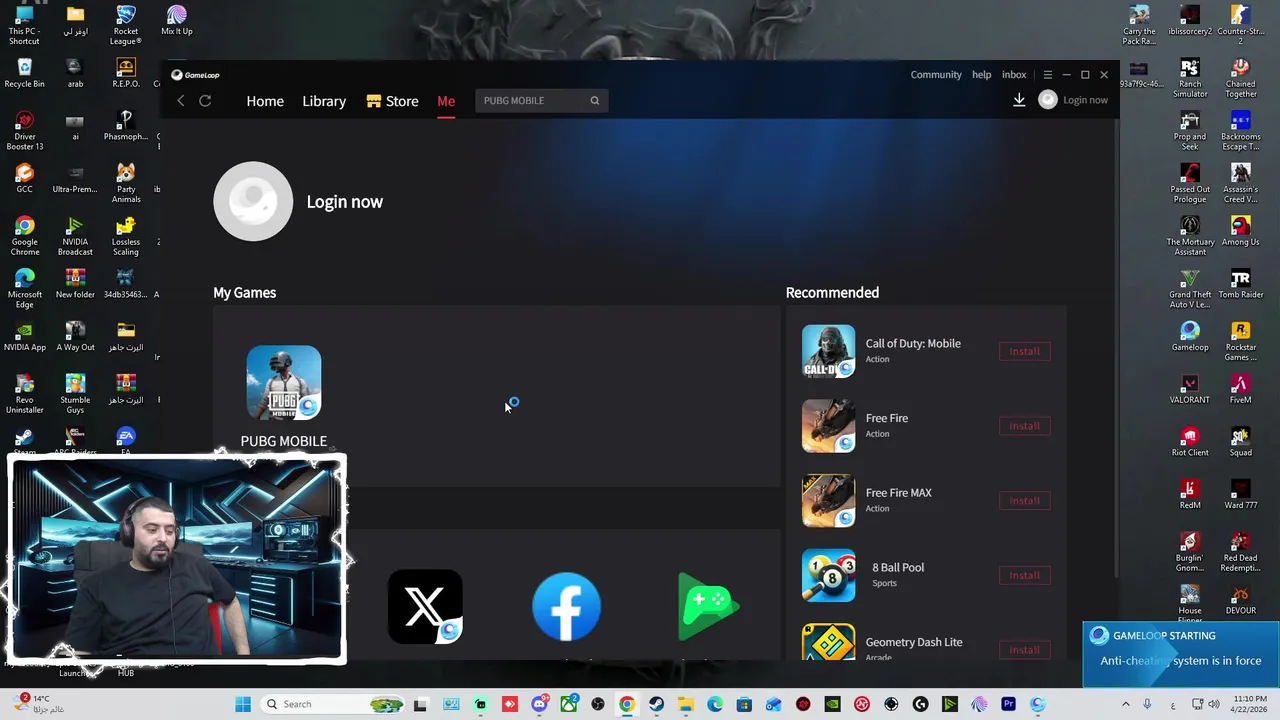Open Riot Client desktop shortcut

[1190, 442]
